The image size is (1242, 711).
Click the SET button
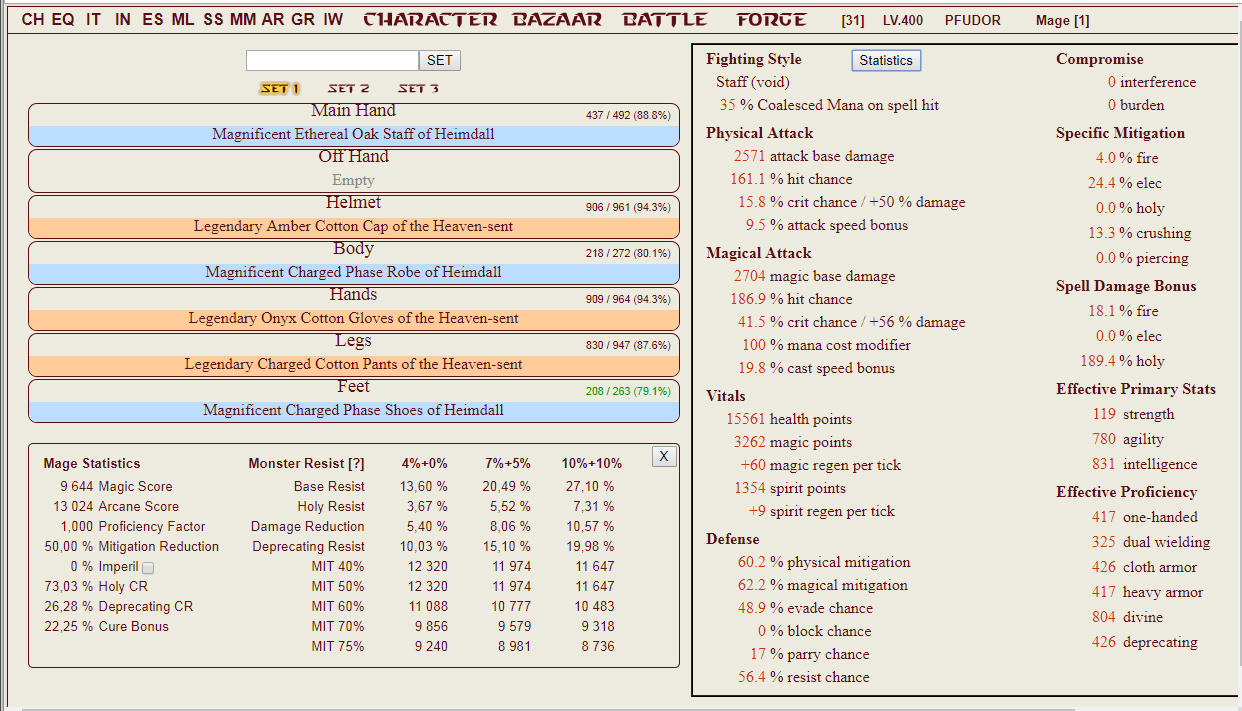tap(440, 61)
